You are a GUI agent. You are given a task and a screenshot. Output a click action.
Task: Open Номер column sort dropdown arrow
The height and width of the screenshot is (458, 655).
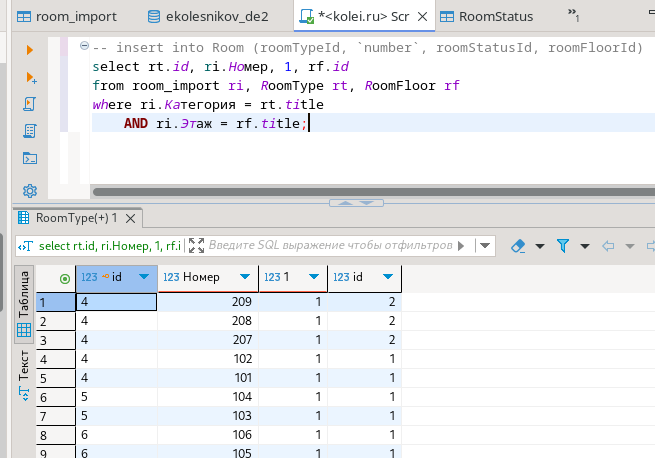coord(245,277)
